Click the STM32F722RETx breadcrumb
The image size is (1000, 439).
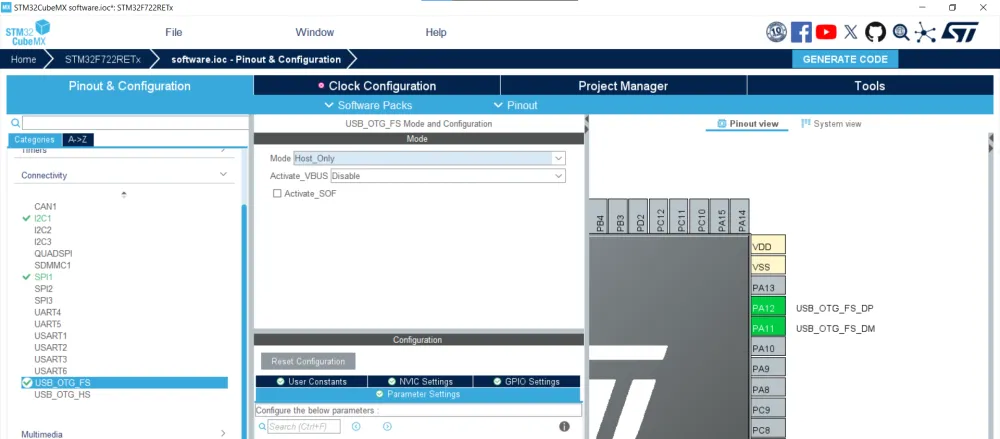103,59
